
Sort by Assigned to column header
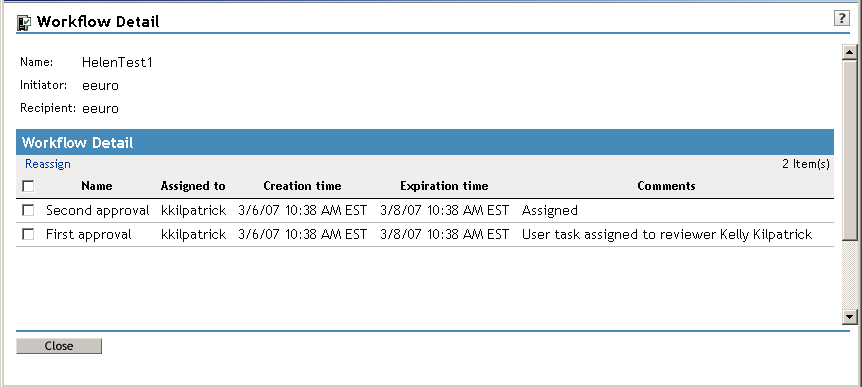tap(193, 186)
